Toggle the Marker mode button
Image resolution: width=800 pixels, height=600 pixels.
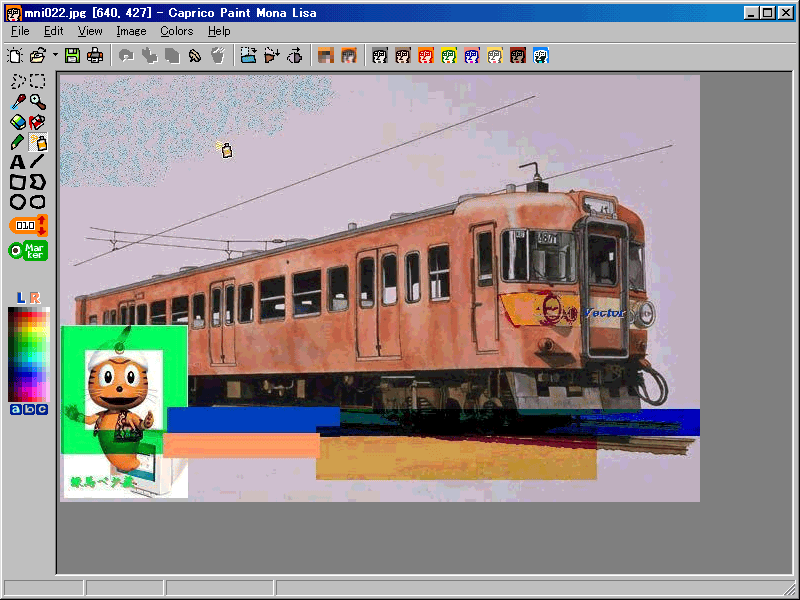[28, 250]
